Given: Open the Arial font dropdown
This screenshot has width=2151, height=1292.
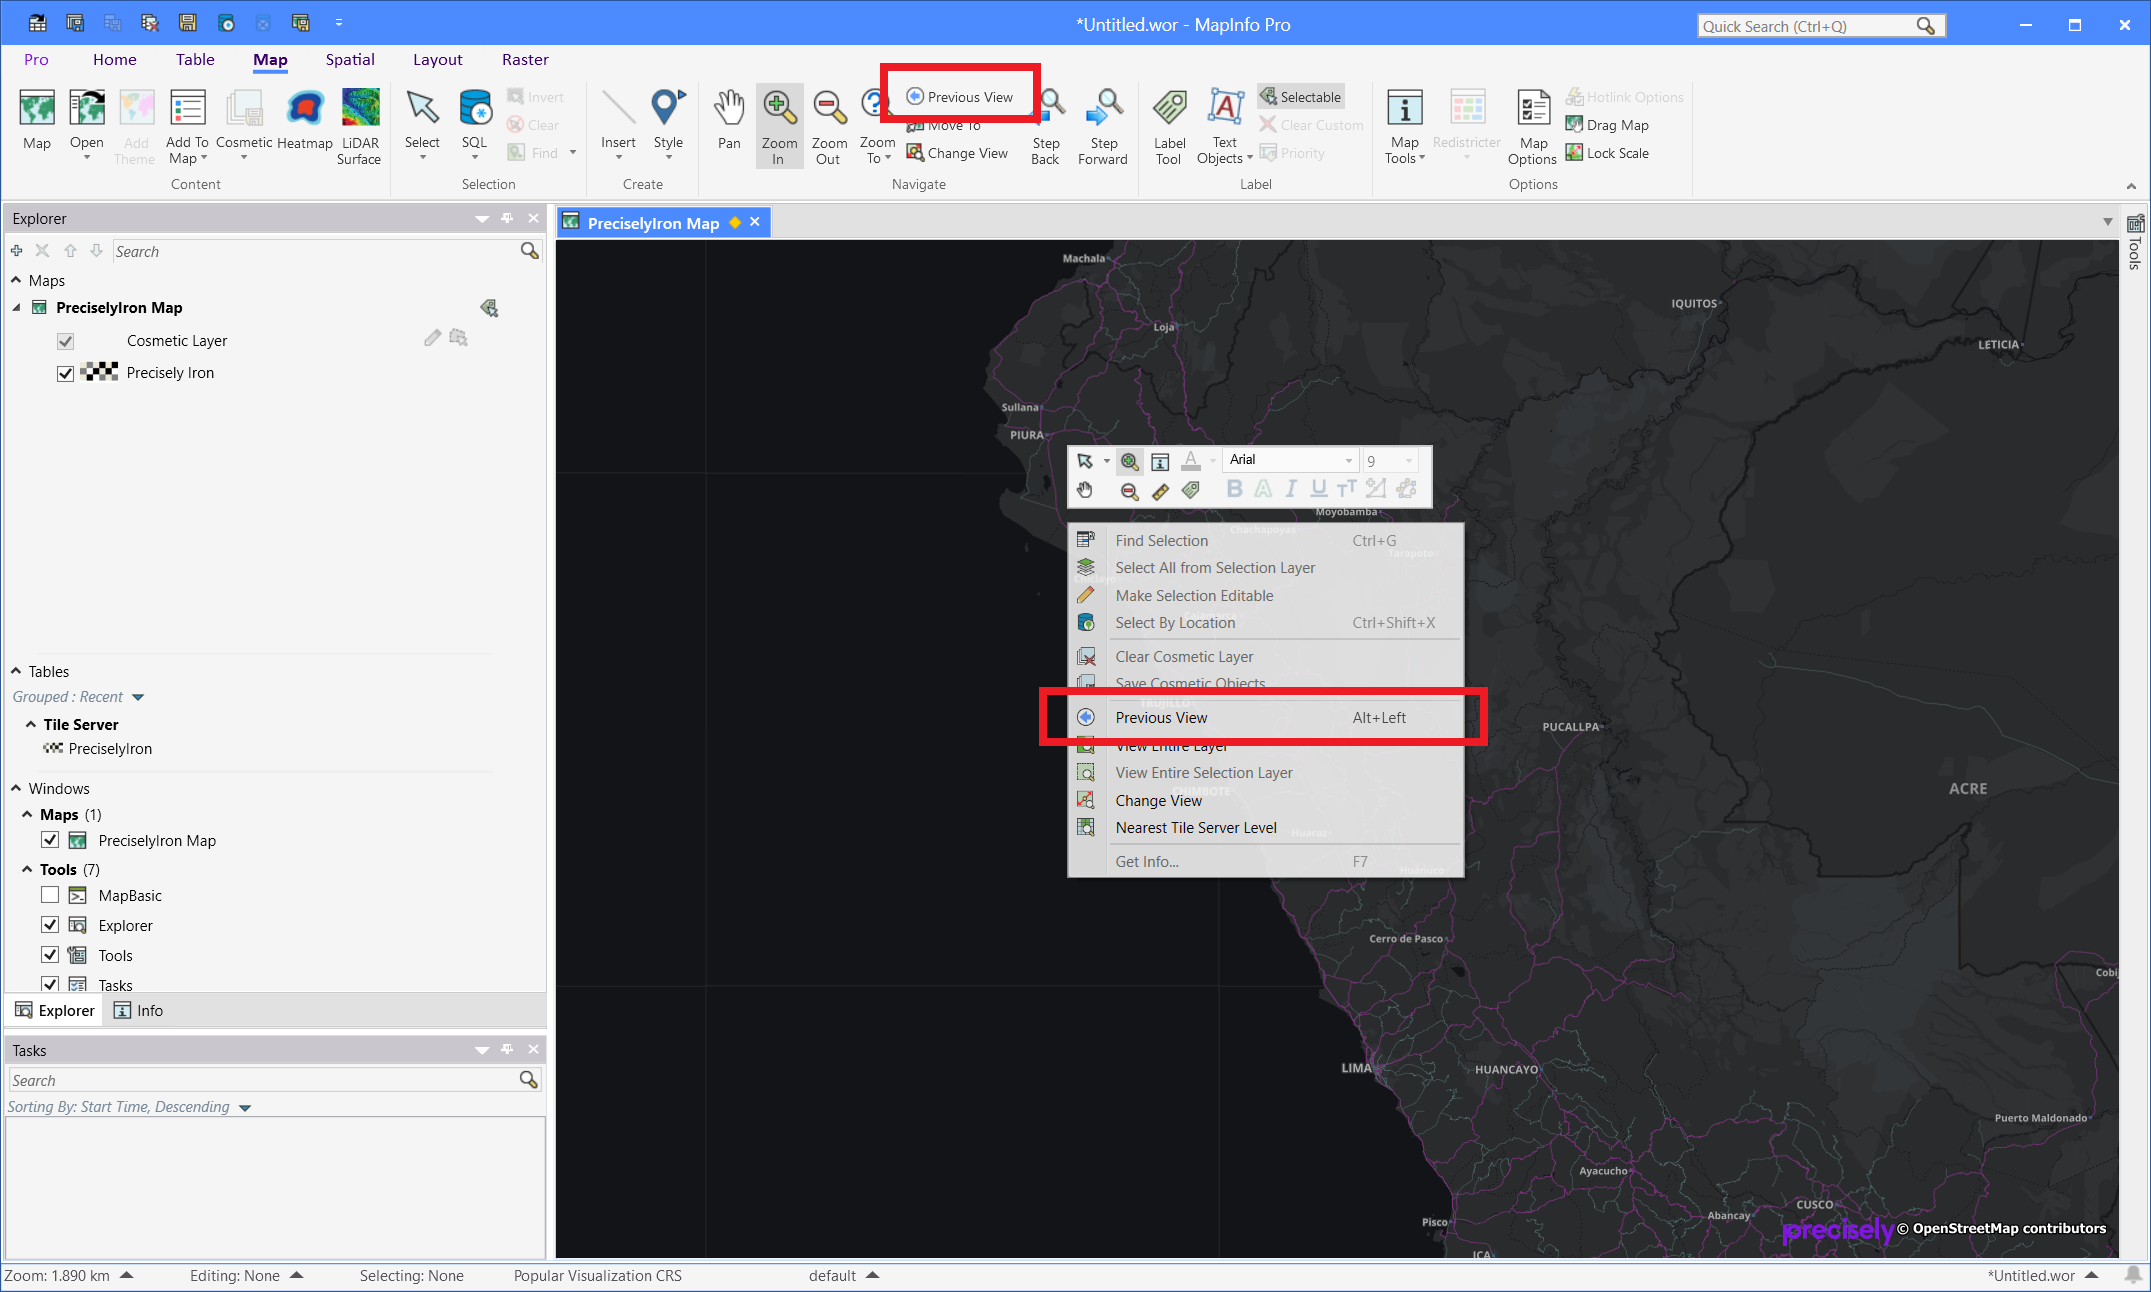Looking at the screenshot, I should pyautogui.click(x=1348, y=460).
